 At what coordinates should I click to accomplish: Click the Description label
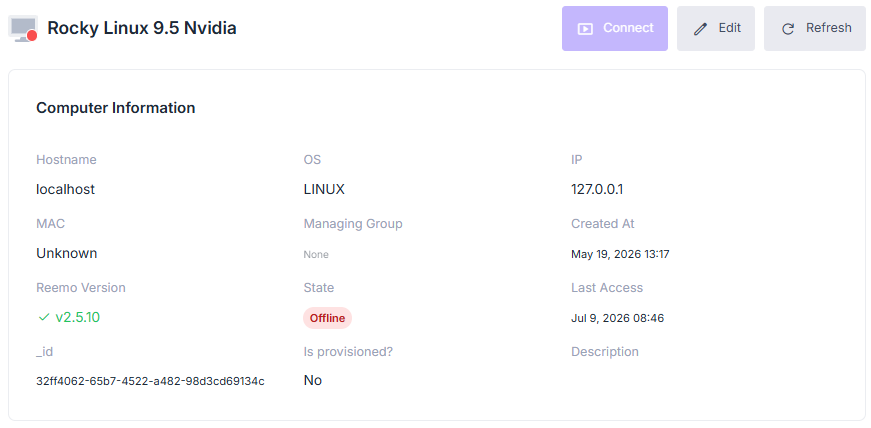click(x=605, y=352)
